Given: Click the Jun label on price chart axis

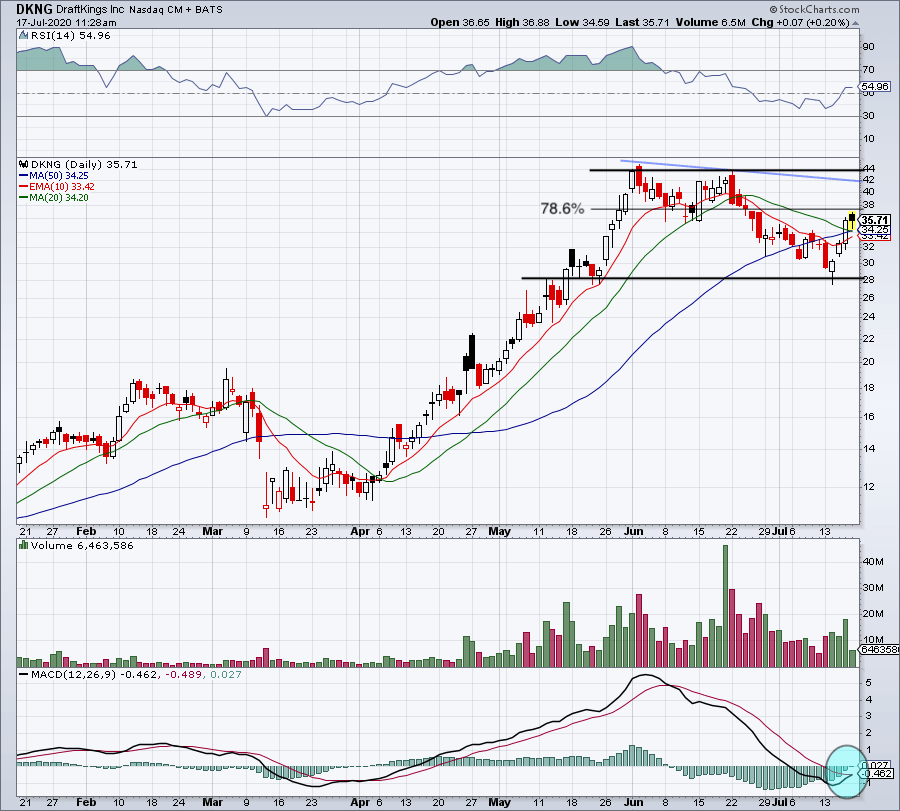Looking at the screenshot, I should tap(632, 531).
